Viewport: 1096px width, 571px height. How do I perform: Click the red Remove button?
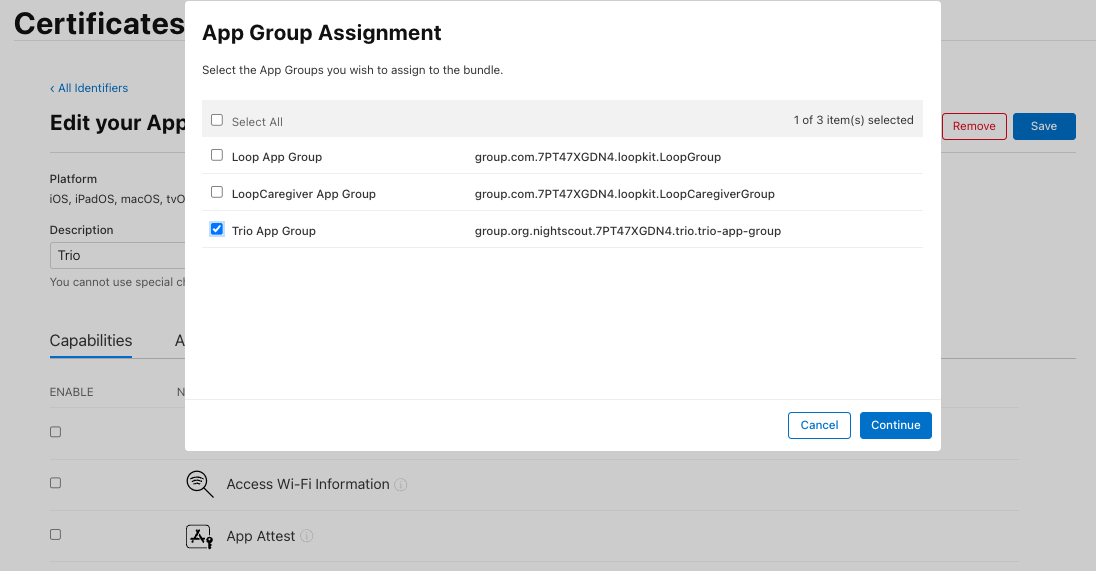pyautogui.click(x=973, y=126)
